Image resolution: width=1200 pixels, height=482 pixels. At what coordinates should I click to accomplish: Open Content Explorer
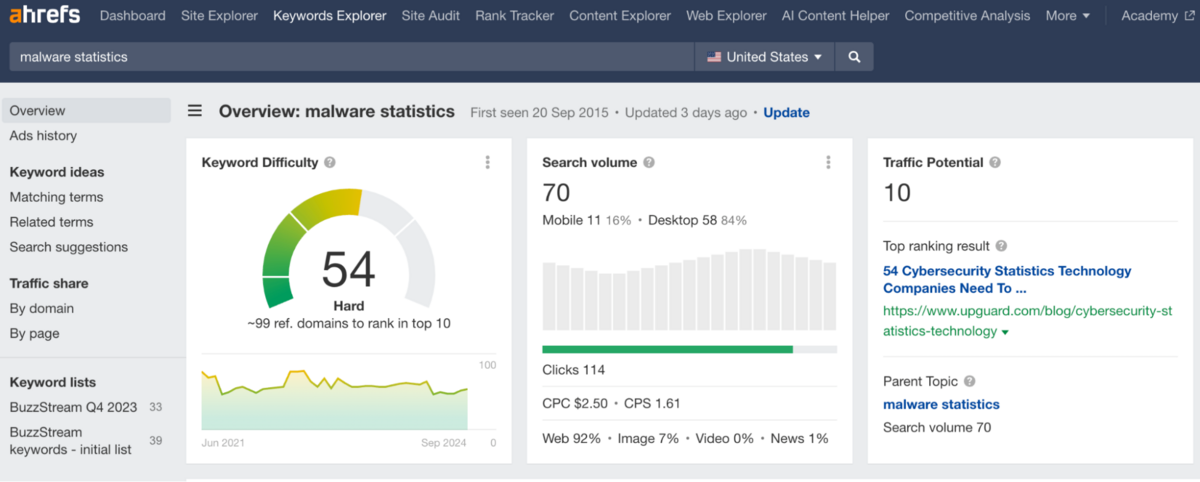pos(620,16)
